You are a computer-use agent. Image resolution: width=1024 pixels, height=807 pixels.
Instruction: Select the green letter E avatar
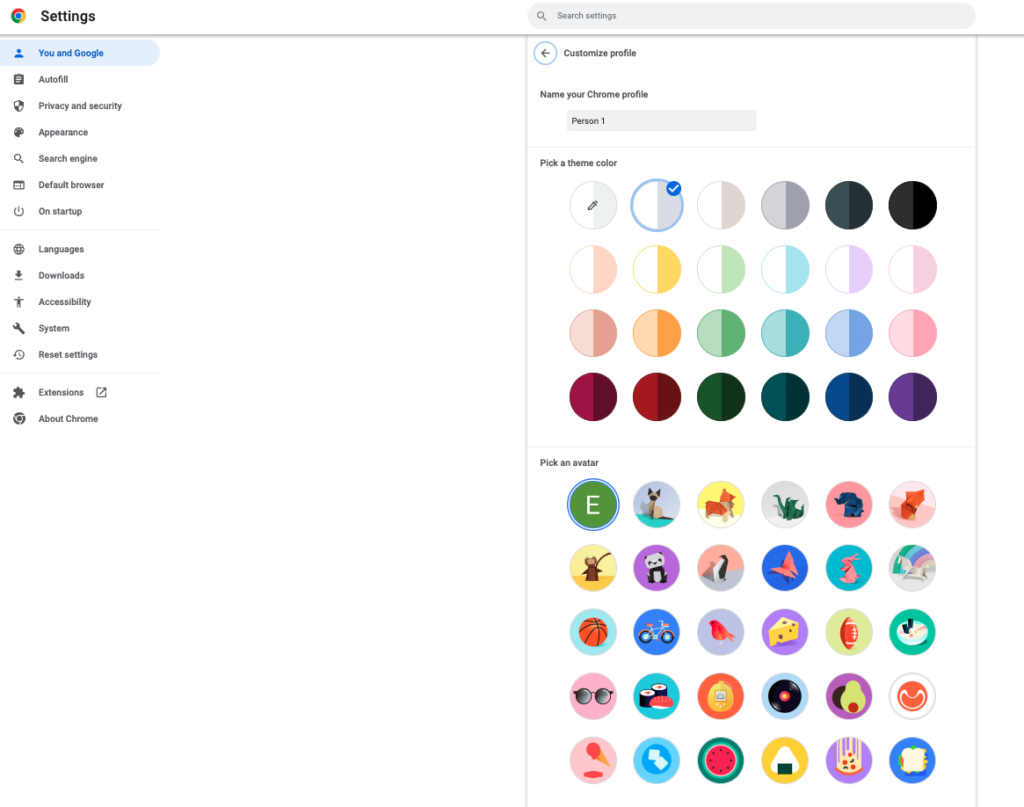tap(593, 505)
